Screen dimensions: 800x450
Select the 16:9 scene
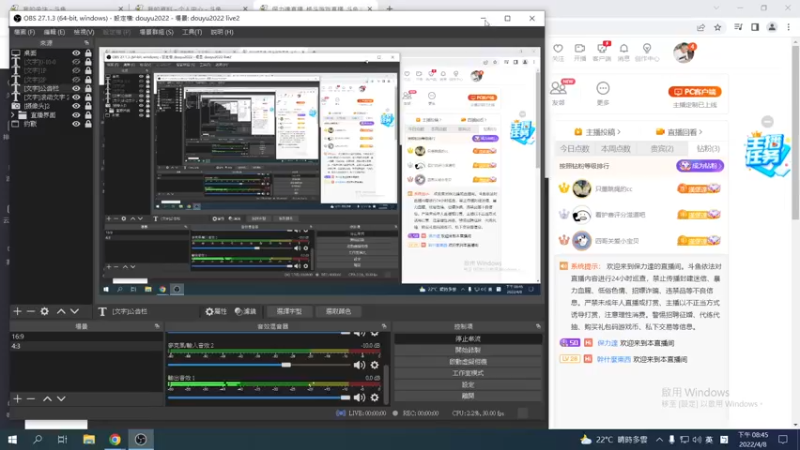(x=86, y=337)
